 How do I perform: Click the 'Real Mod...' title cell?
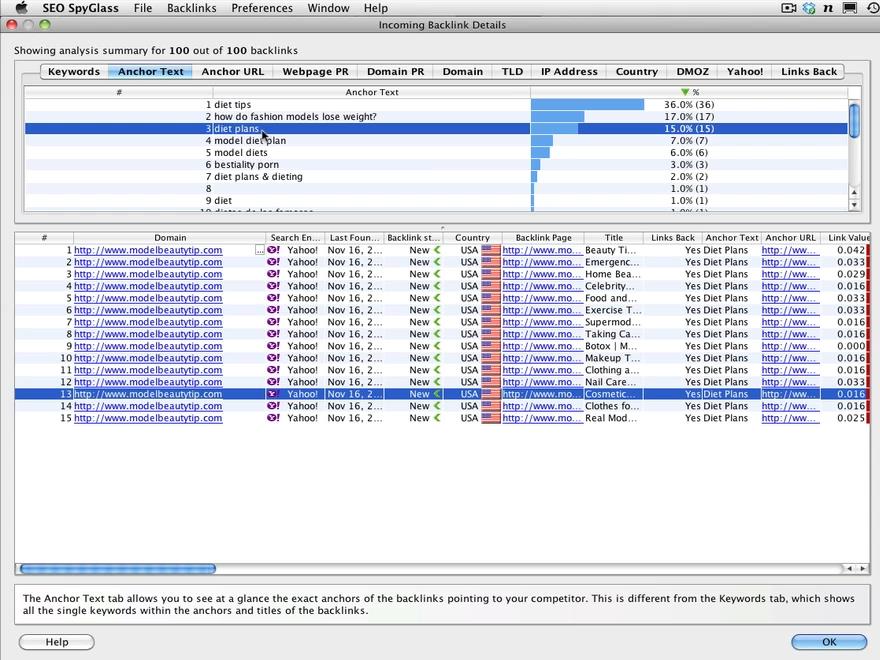coord(611,418)
